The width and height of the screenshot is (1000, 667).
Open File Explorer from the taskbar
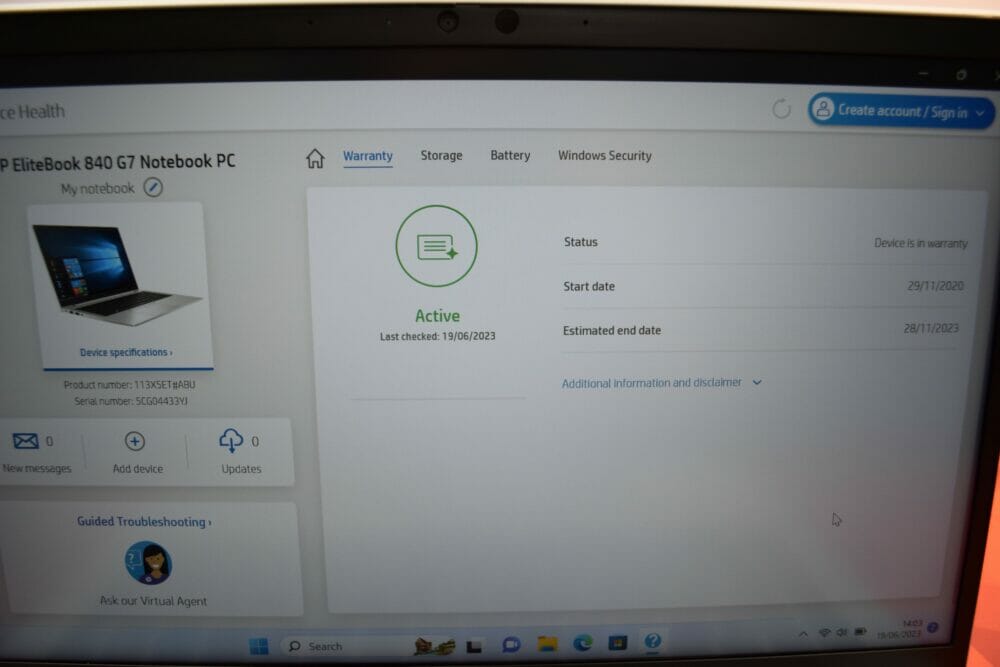pos(547,643)
